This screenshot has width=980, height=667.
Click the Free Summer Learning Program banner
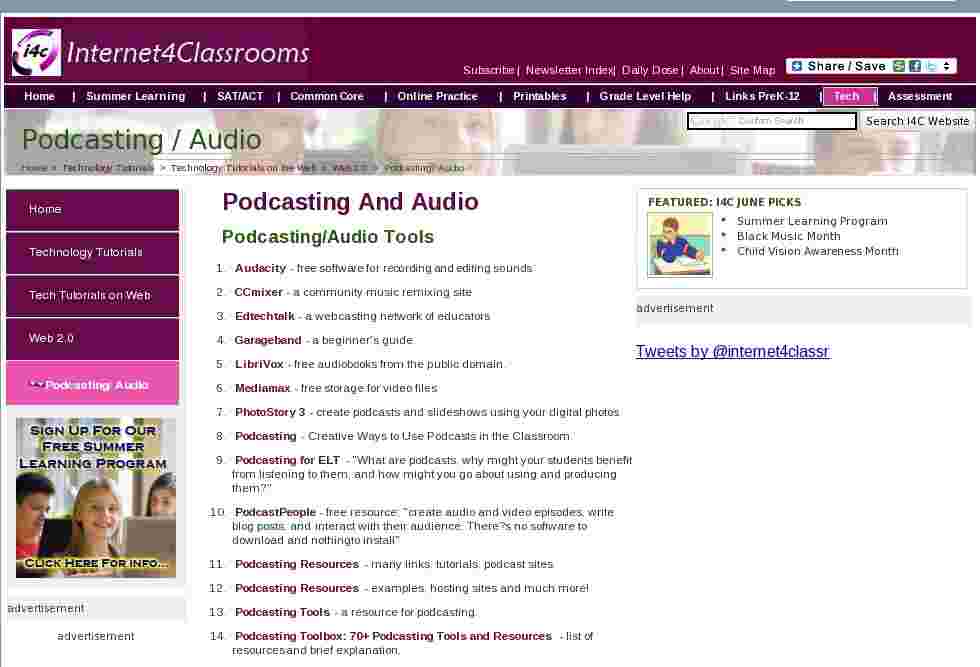(x=96, y=498)
